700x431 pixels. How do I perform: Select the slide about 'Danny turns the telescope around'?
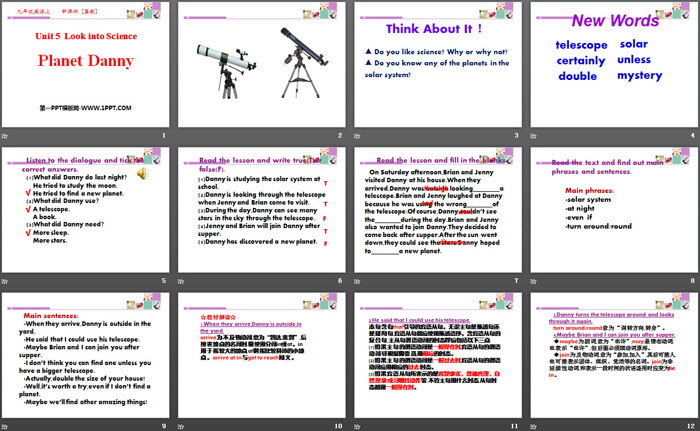click(614, 356)
